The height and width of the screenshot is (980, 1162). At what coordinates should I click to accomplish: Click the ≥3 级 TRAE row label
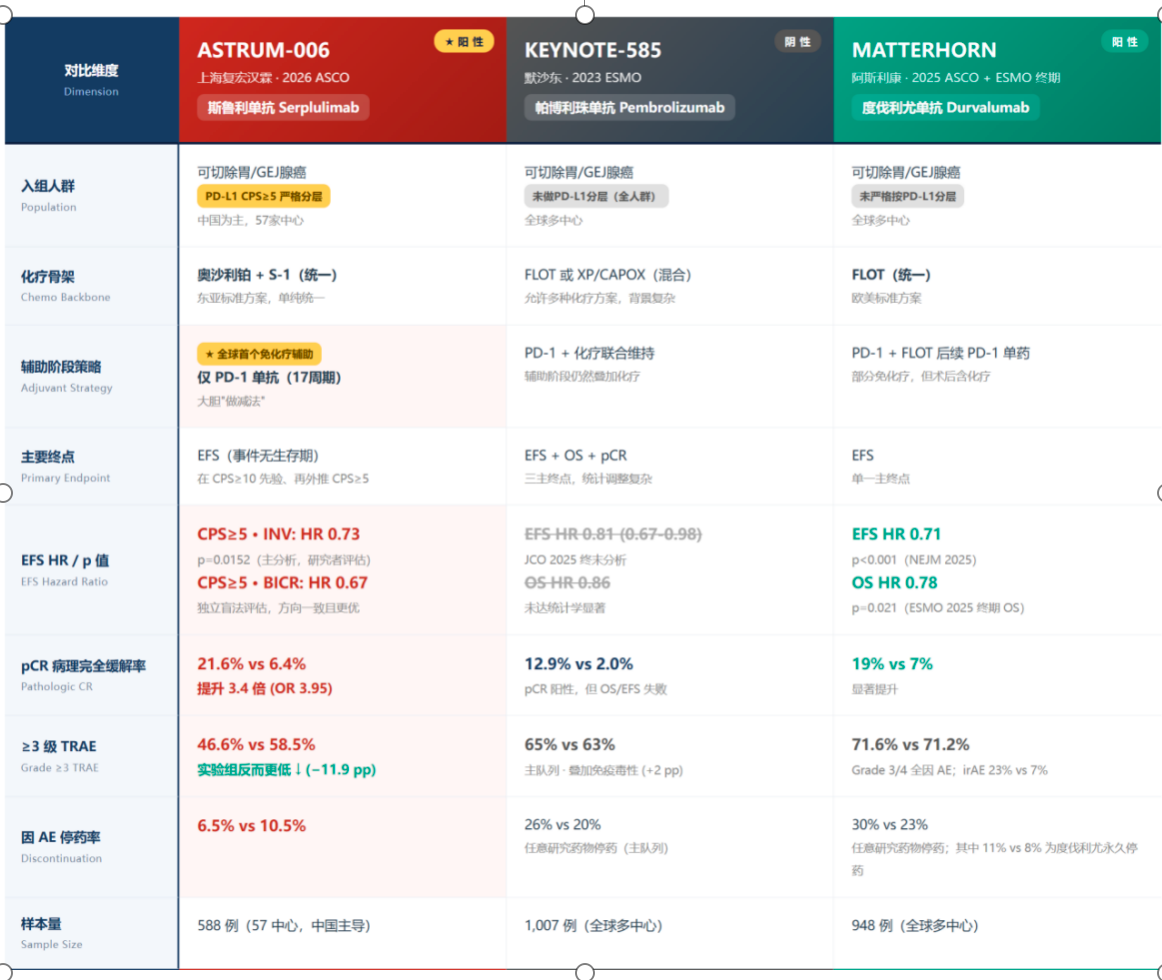[x=59, y=755]
